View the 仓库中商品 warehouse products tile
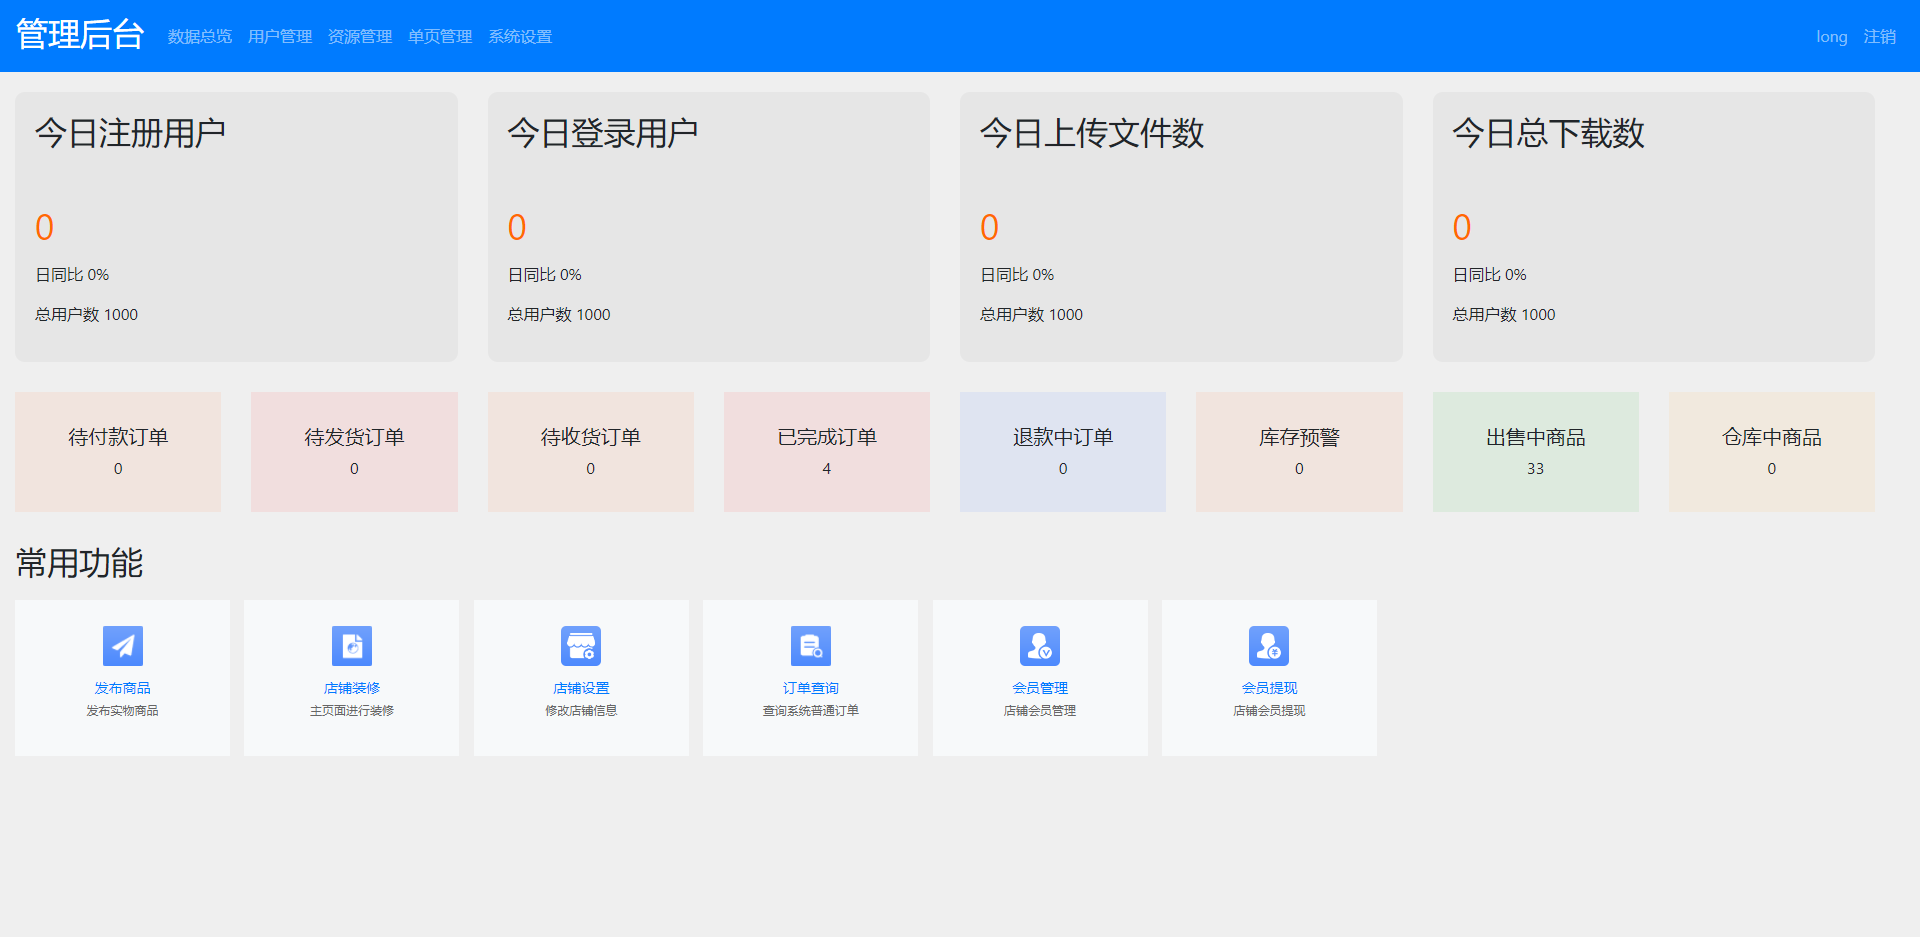Image resolution: width=1920 pixels, height=937 pixels. pyautogui.click(x=1771, y=451)
